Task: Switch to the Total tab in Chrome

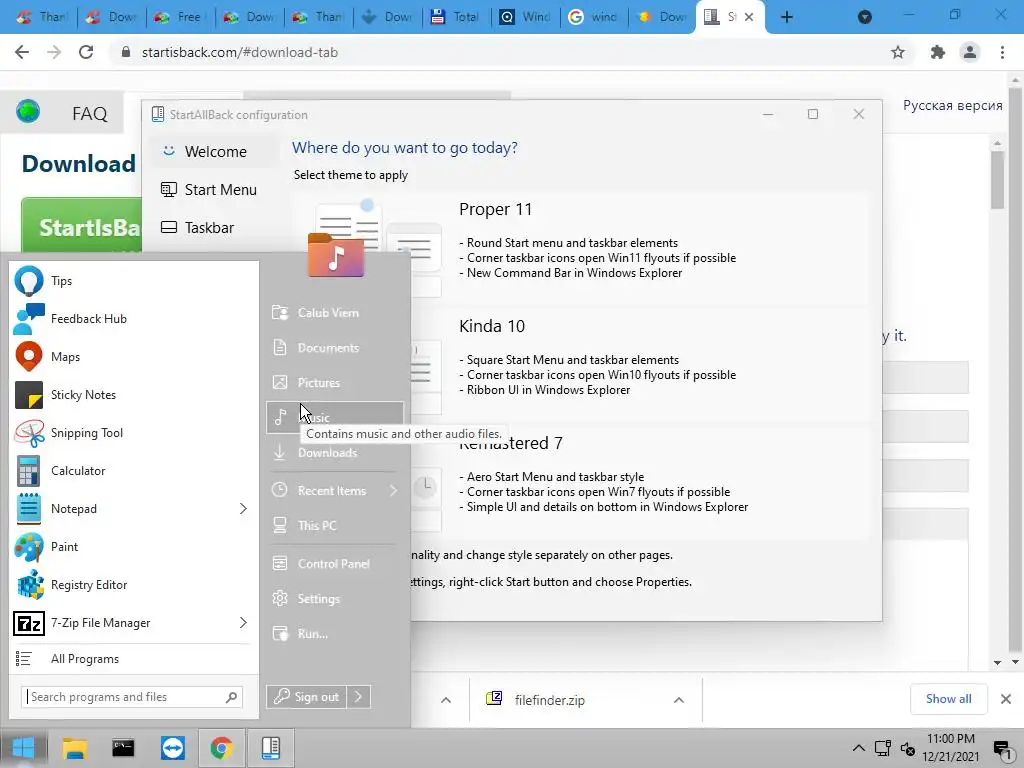Action: (455, 17)
